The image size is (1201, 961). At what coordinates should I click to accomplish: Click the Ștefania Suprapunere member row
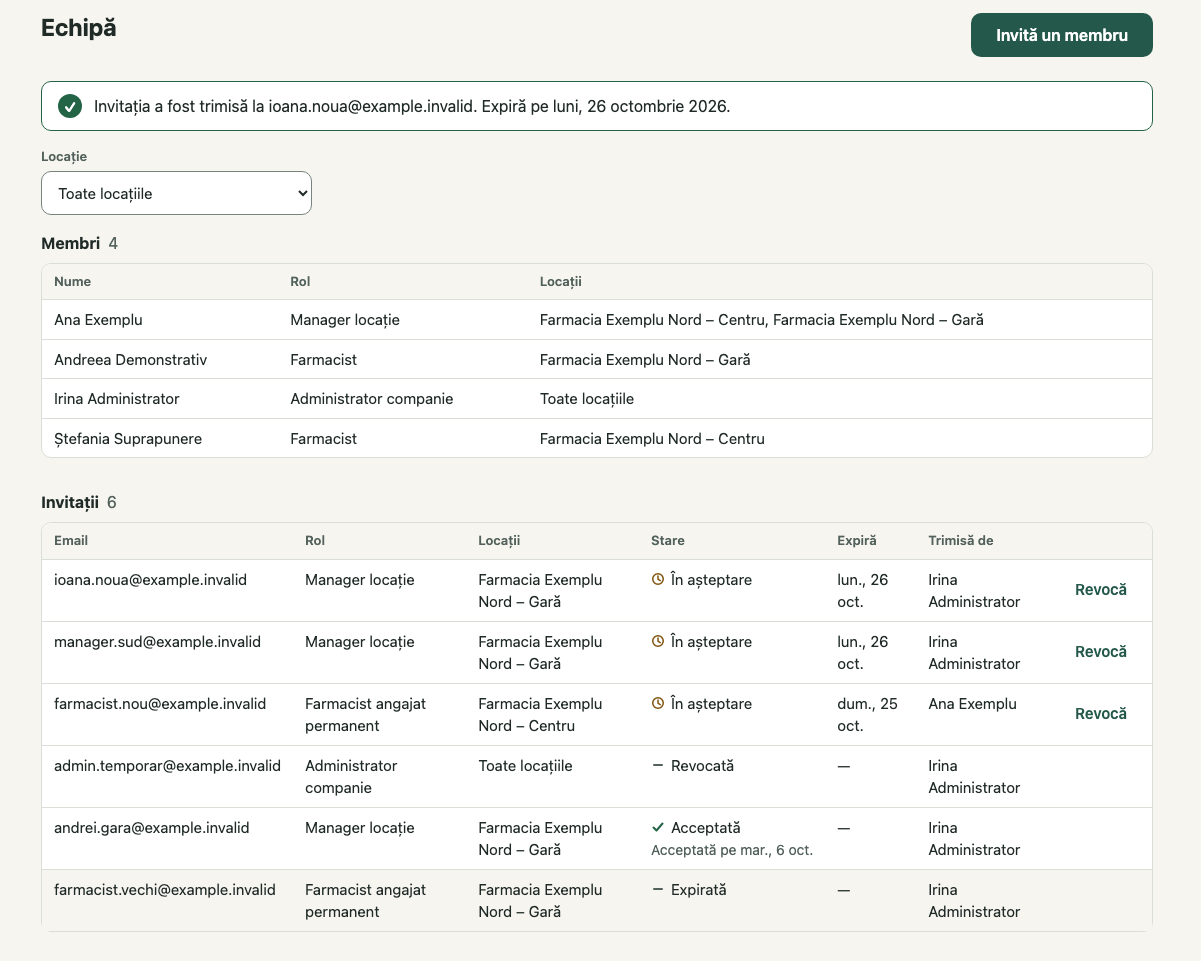(597, 438)
